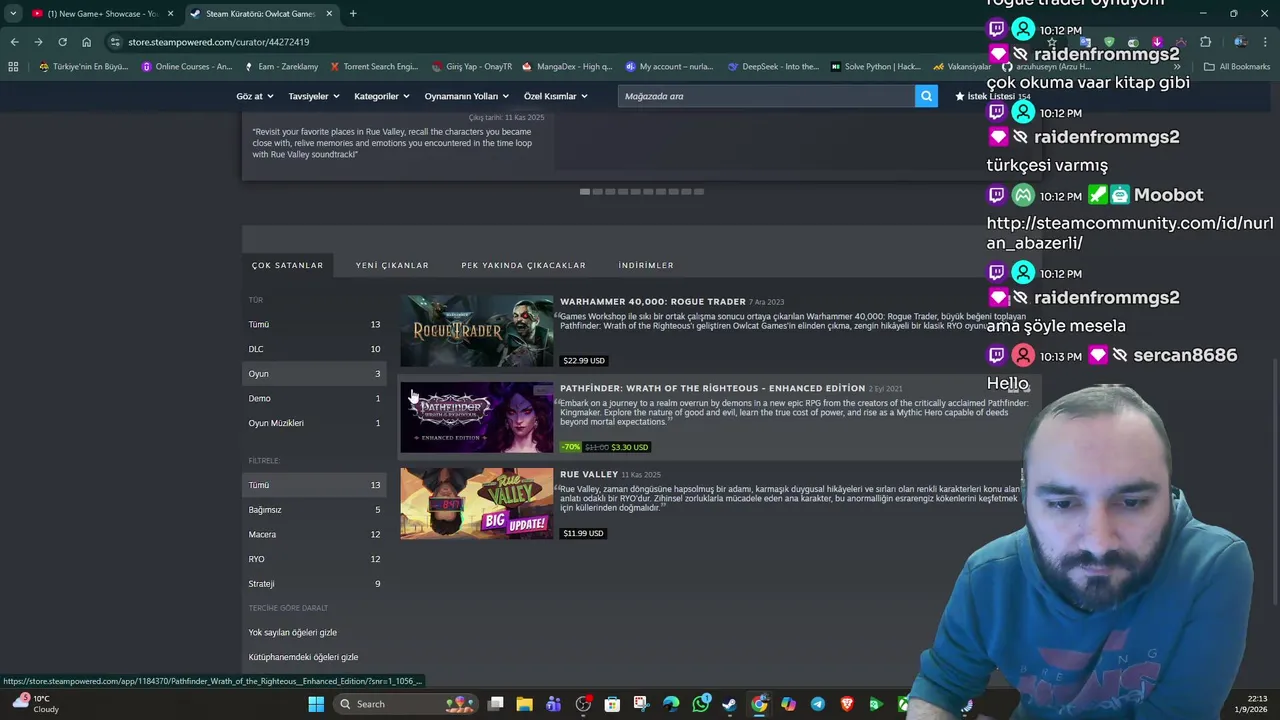View site information icon in address bar
Viewport: 1280px width, 720px height.
click(116, 42)
